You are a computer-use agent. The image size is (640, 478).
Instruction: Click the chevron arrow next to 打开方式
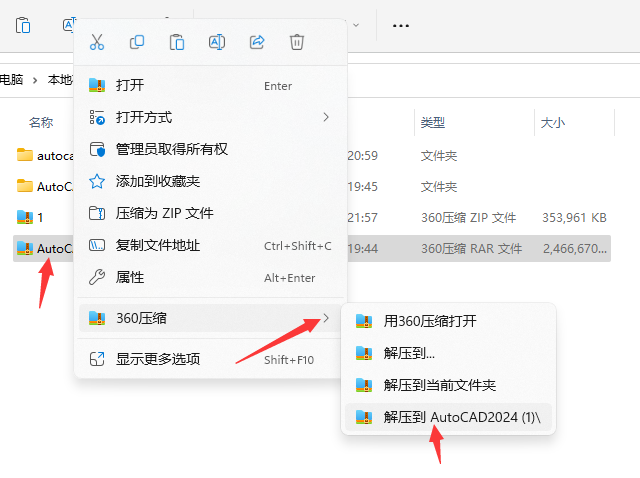coord(326,118)
